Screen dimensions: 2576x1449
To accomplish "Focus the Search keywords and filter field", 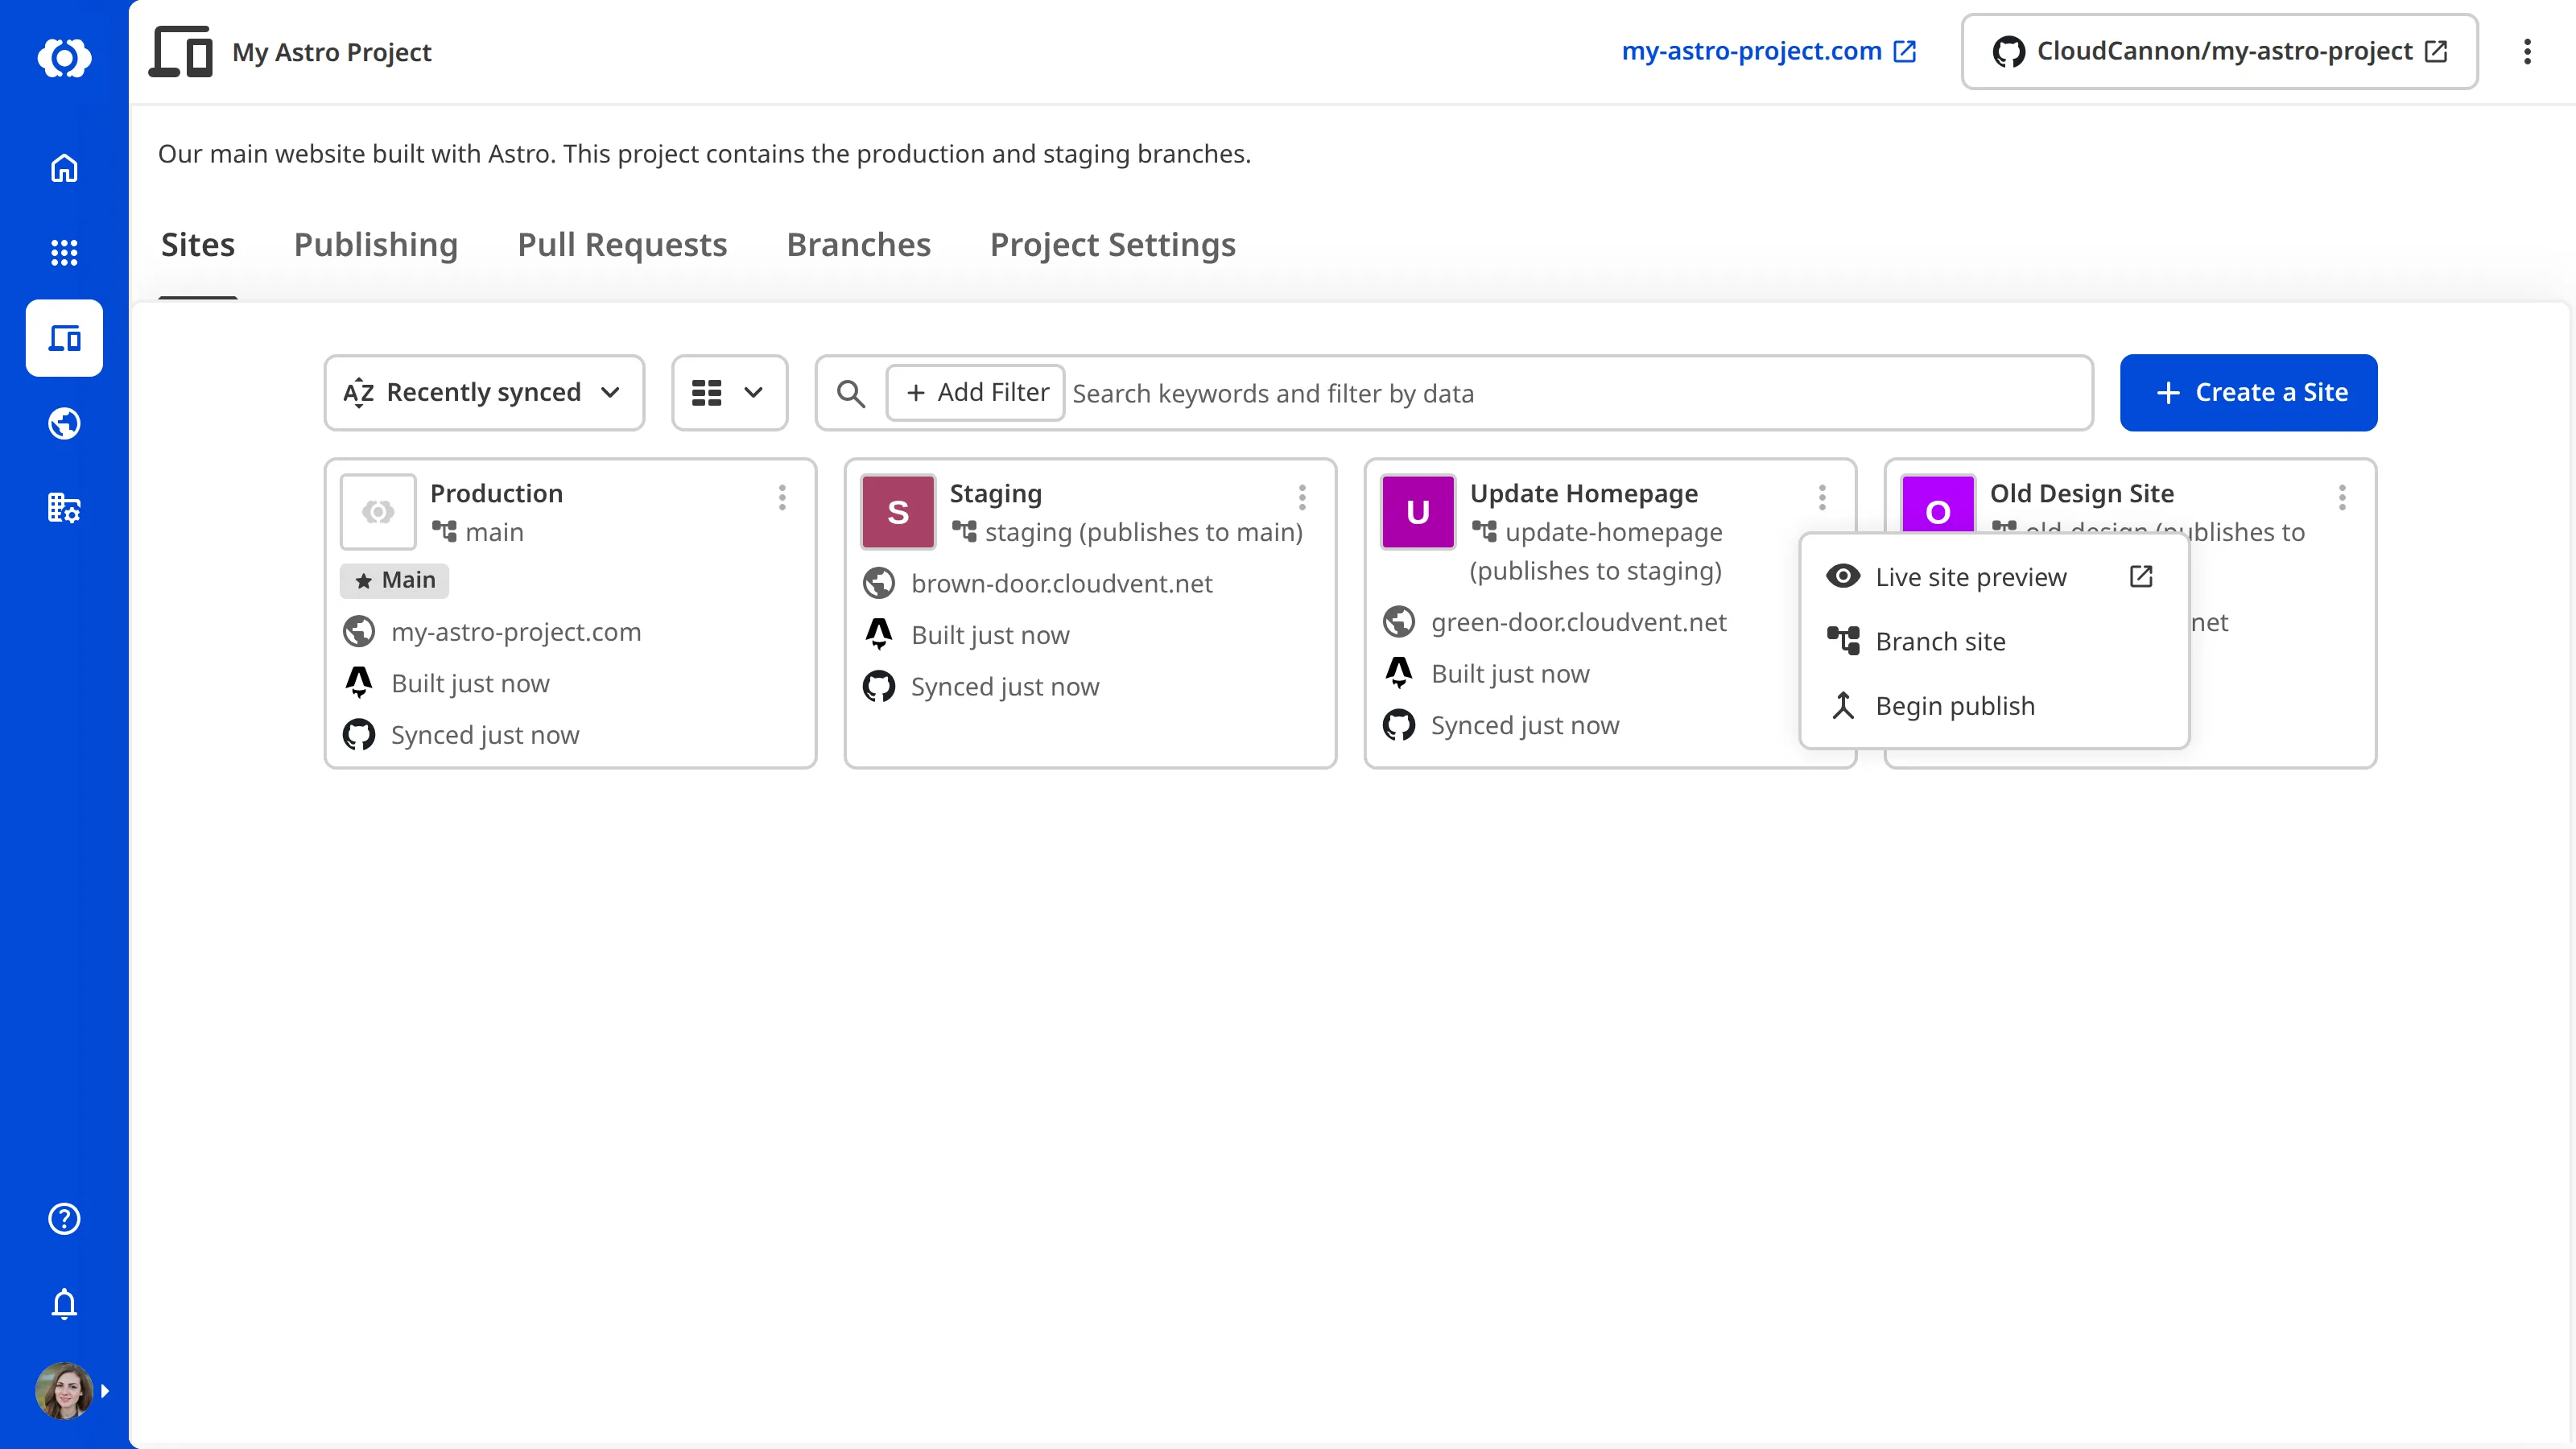I will pyautogui.click(x=1578, y=393).
